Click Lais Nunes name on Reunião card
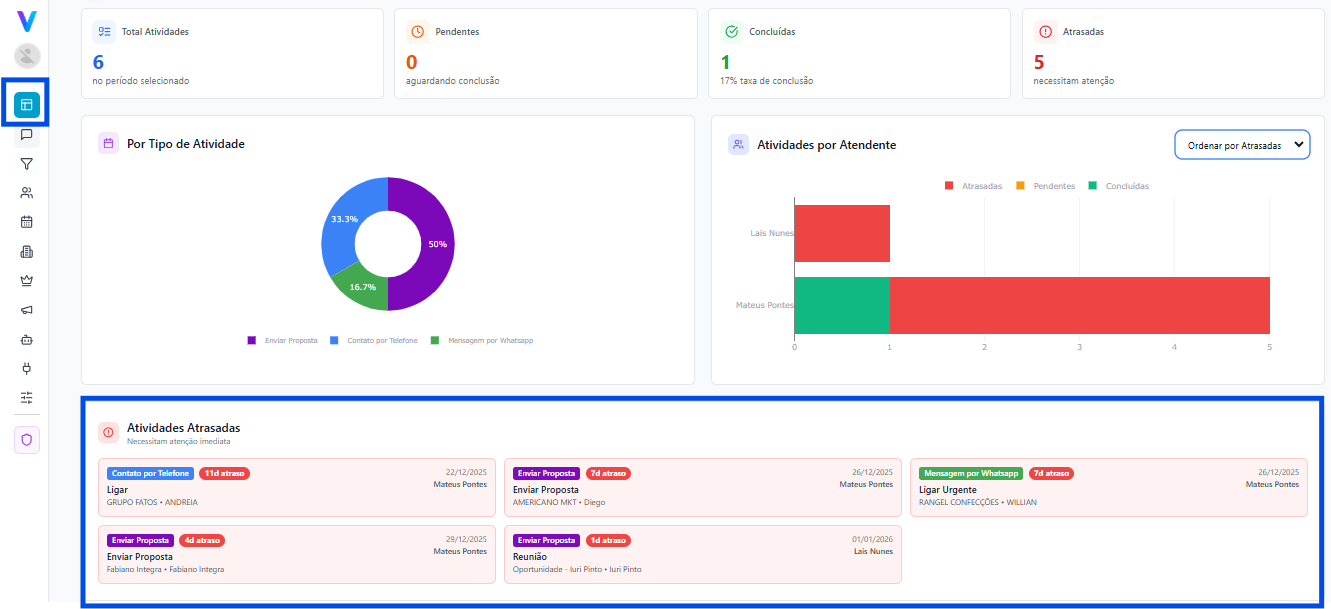 [873, 551]
